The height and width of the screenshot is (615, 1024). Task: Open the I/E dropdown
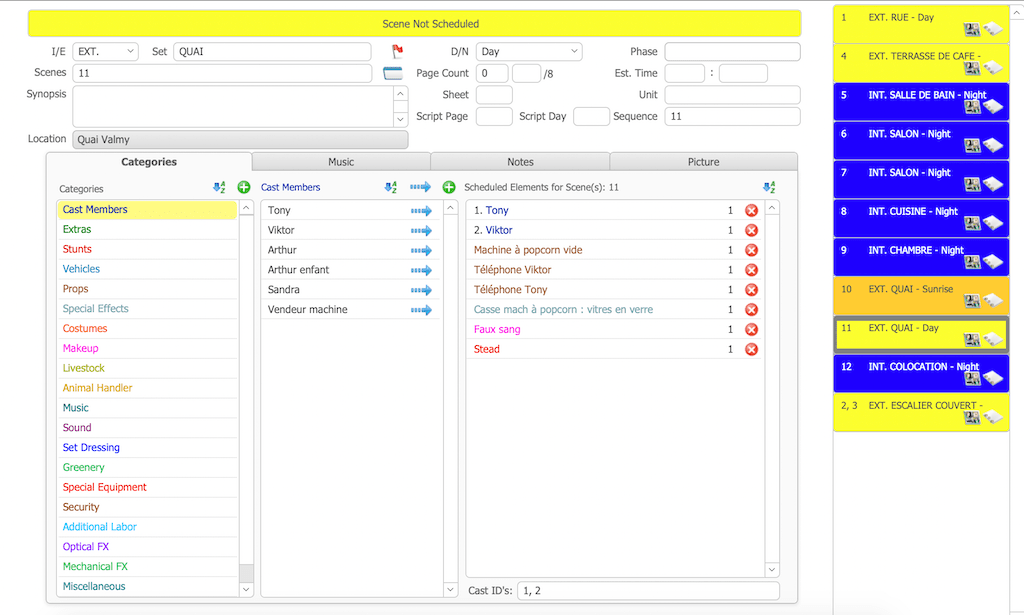coord(105,52)
